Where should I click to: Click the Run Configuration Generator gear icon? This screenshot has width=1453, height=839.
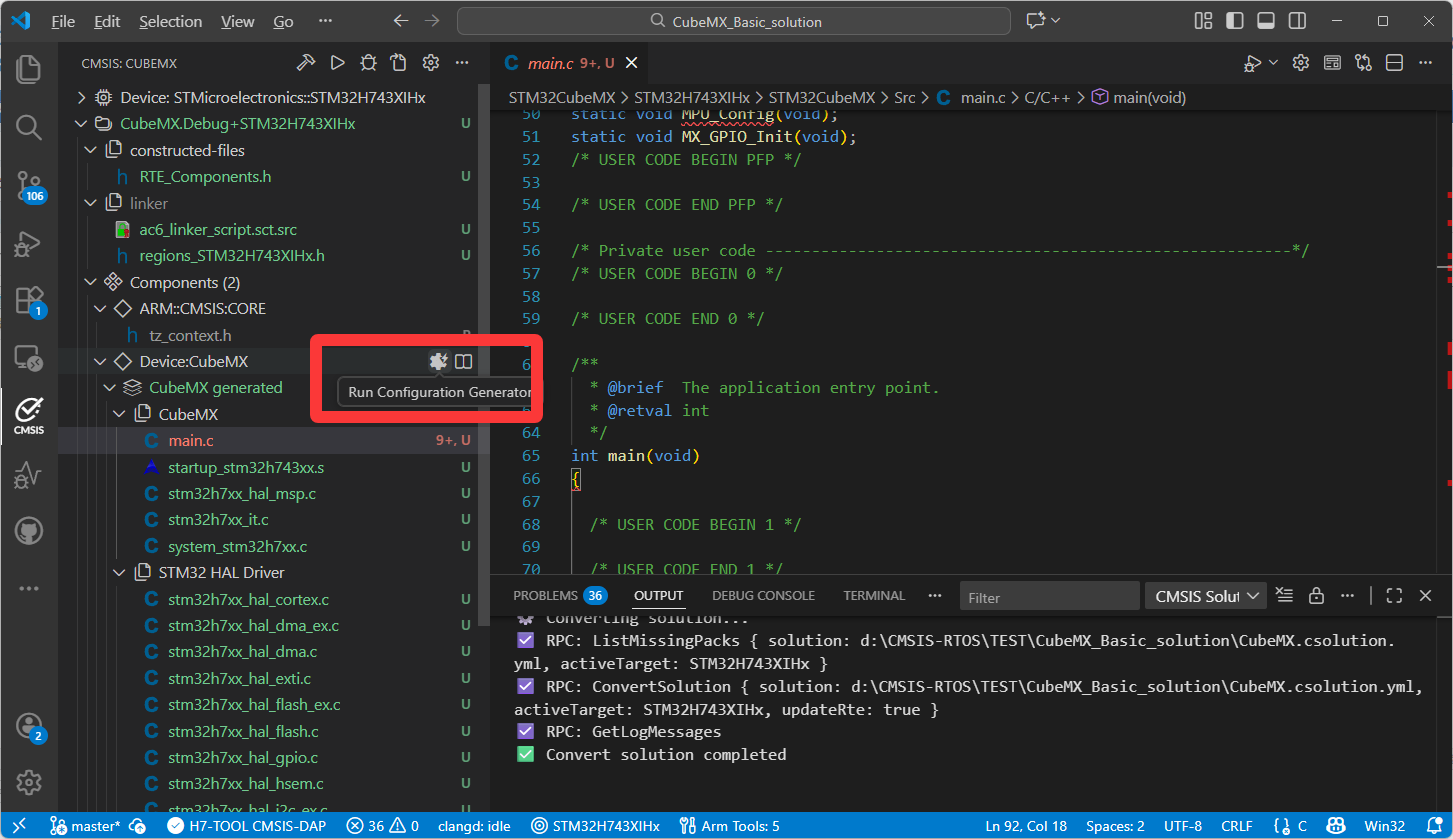click(x=437, y=361)
